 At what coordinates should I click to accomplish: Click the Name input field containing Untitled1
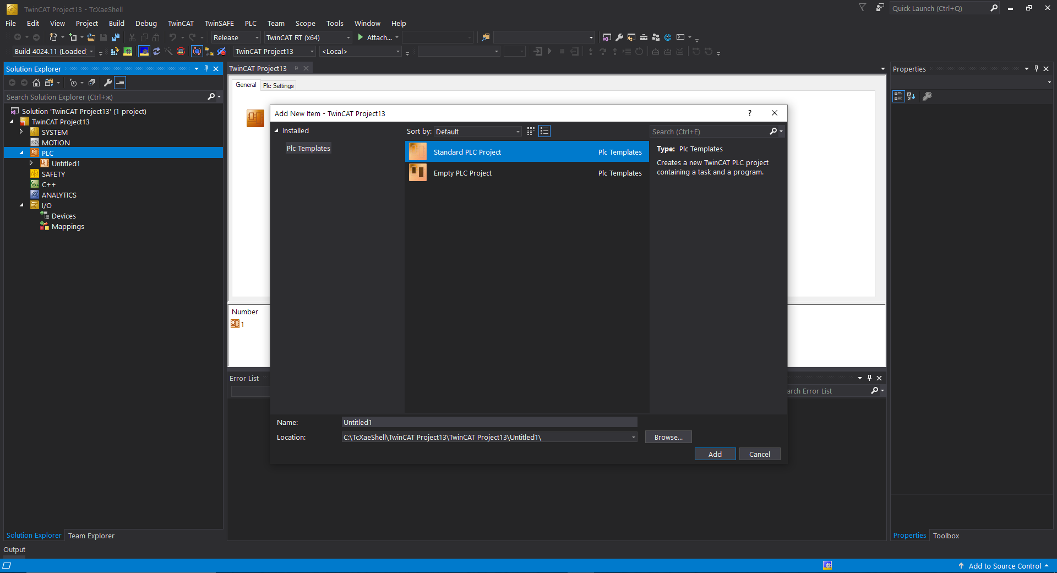(x=489, y=423)
